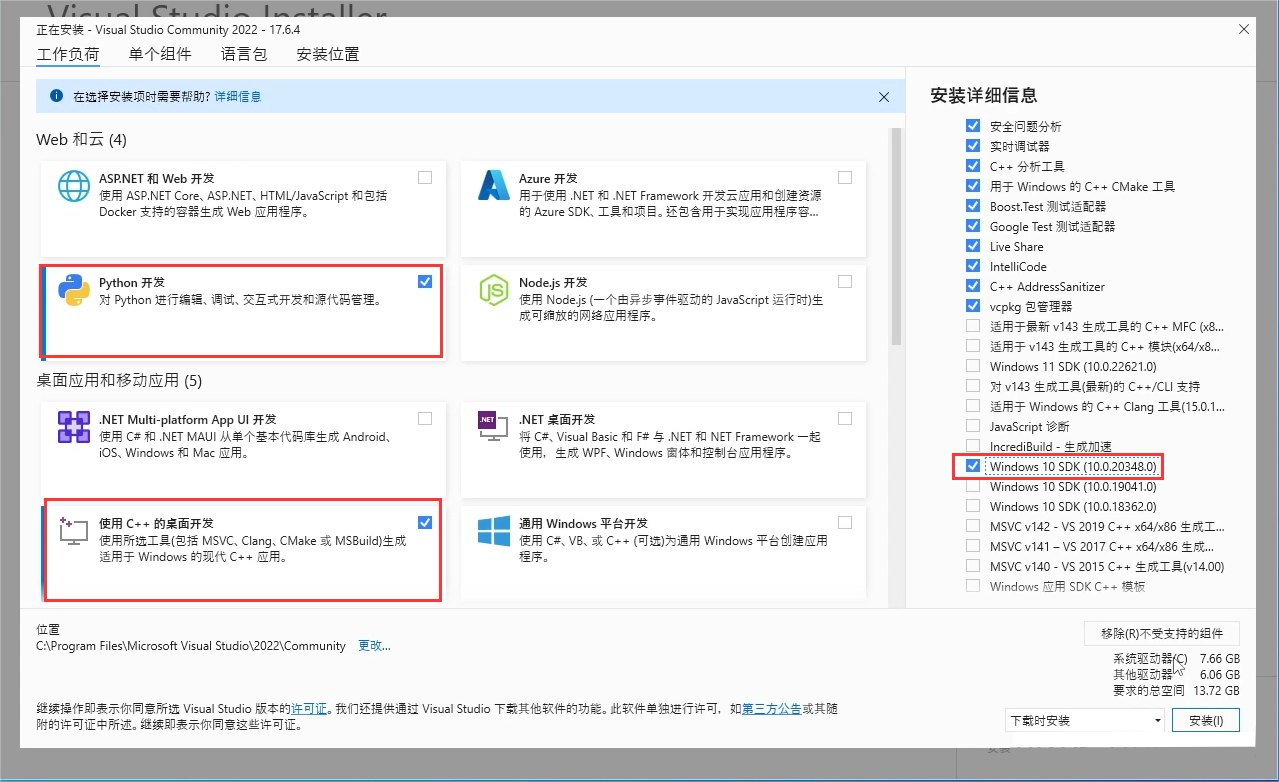The width and height of the screenshot is (1279, 782).
Task: Uncheck Windows 10 SDK (10.0.20348.0)
Action: point(972,466)
